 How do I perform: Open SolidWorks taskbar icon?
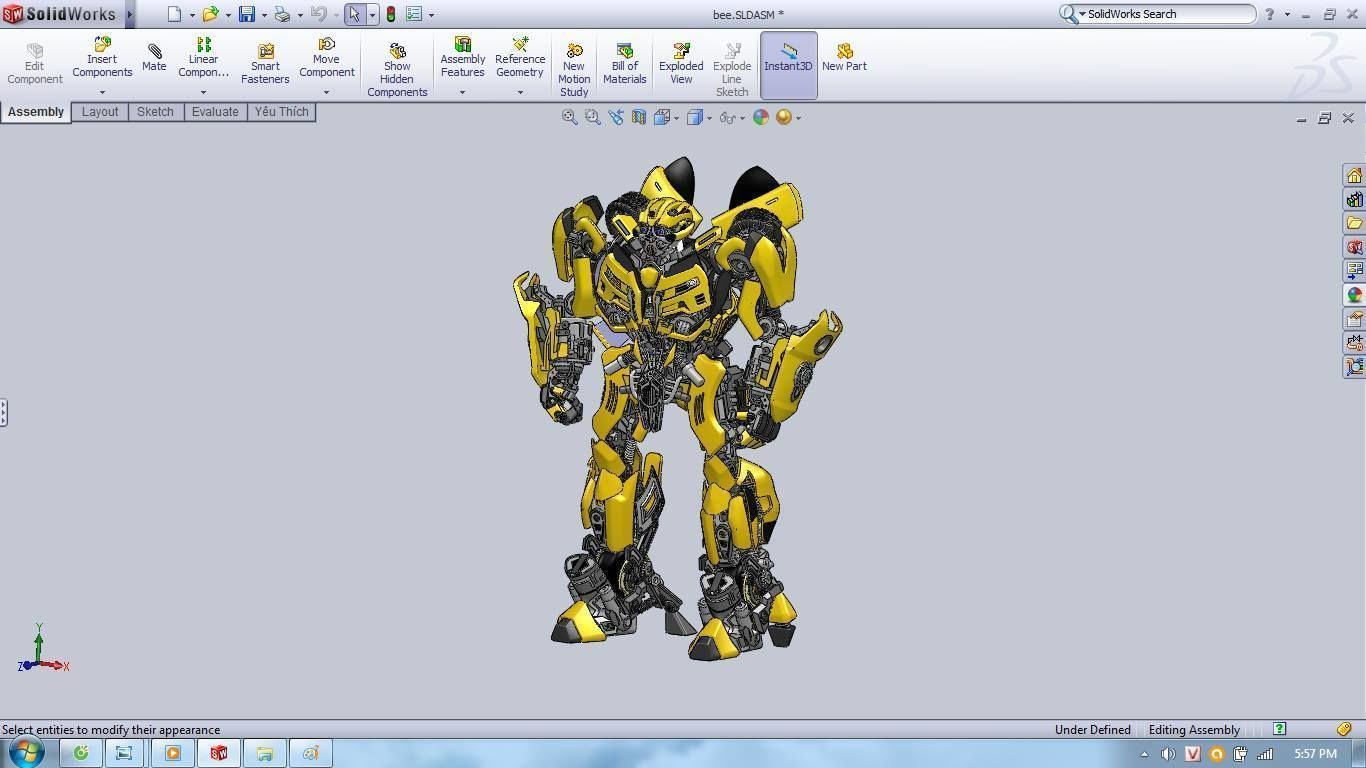(218, 753)
